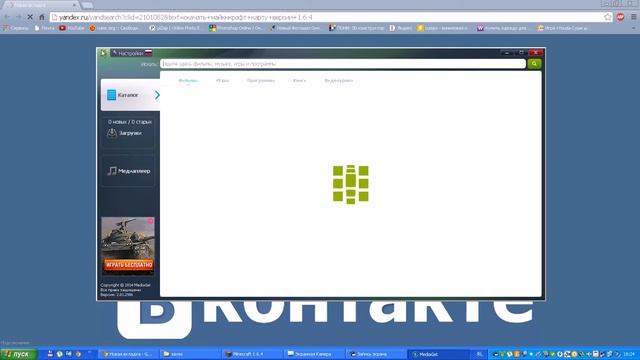Image resolution: width=640 pixels, height=360 pixels.
Task: Maximize the MediaGet window
Action: click(x=521, y=53)
